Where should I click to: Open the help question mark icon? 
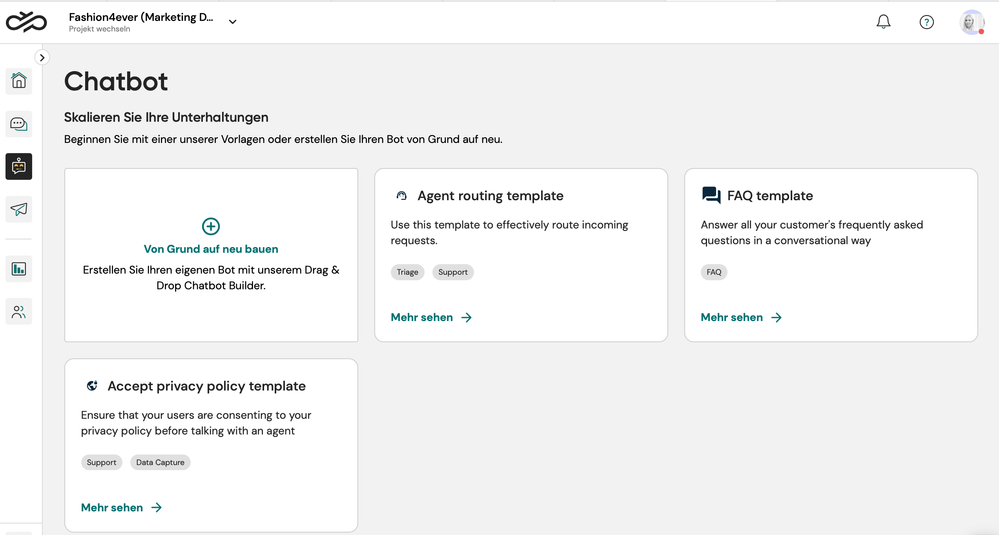[x=926, y=22]
